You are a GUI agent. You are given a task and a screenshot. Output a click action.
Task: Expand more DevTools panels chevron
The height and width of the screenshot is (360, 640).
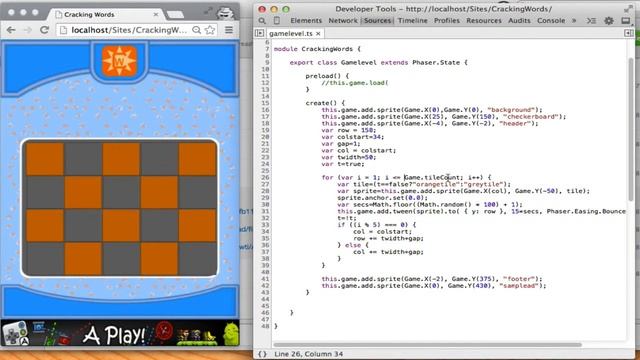pos(574,20)
